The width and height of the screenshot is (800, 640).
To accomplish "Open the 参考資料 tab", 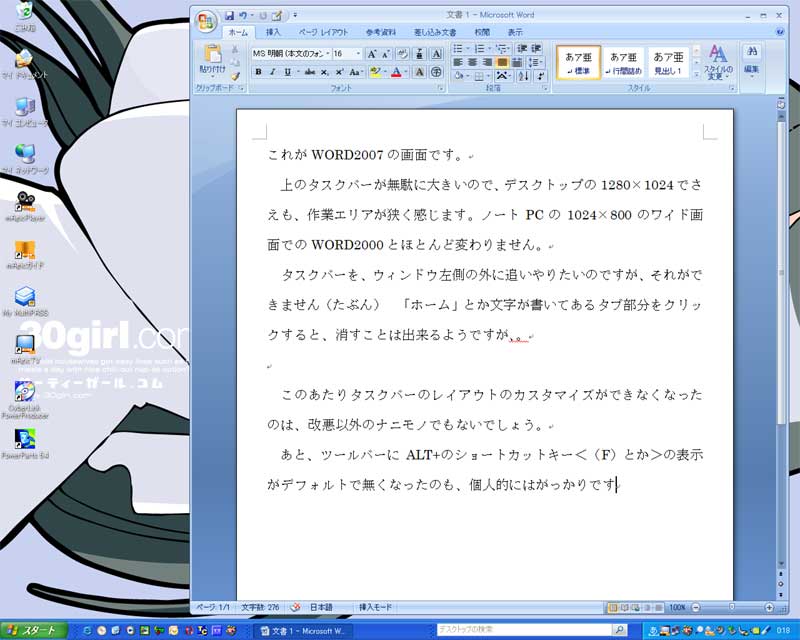I will pos(381,32).
